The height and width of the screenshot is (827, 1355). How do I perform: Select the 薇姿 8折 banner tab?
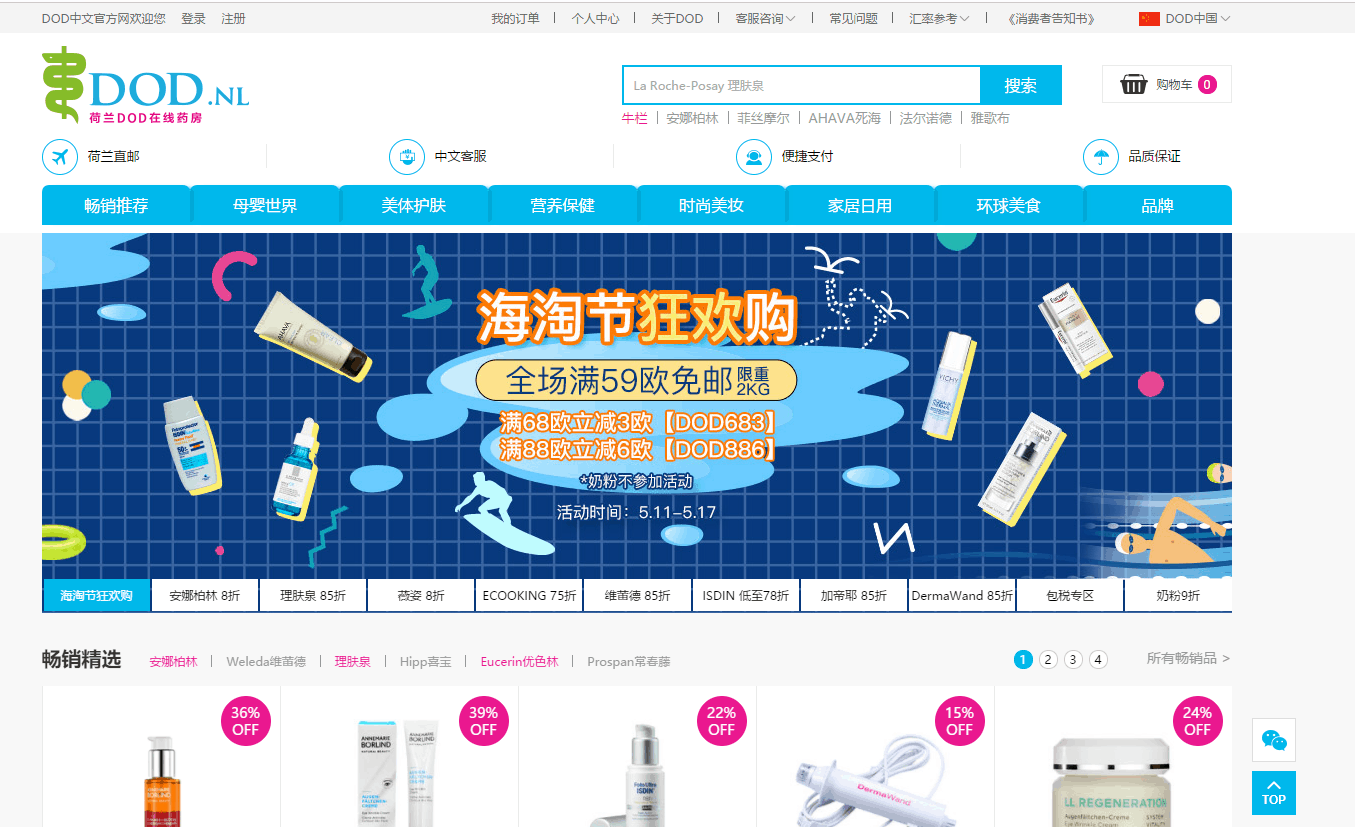[x=421, y=595]
